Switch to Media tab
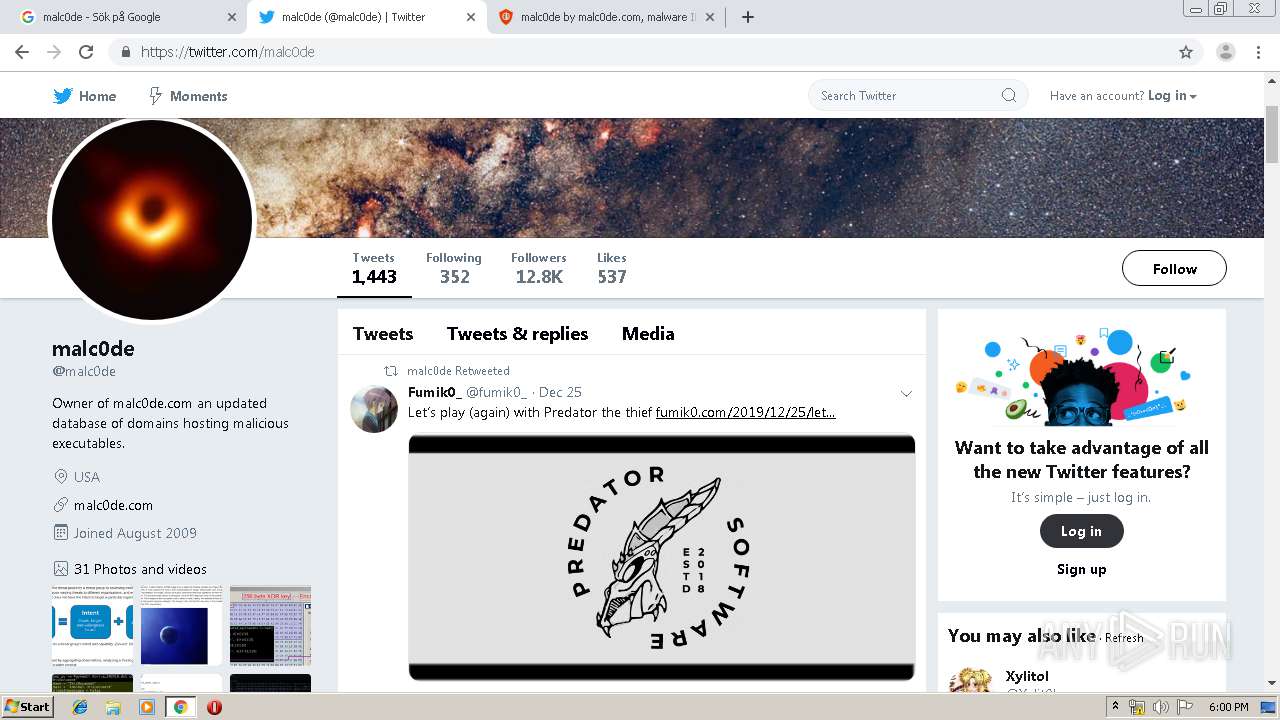The image size is (1280, 720). tap(648, 334)
